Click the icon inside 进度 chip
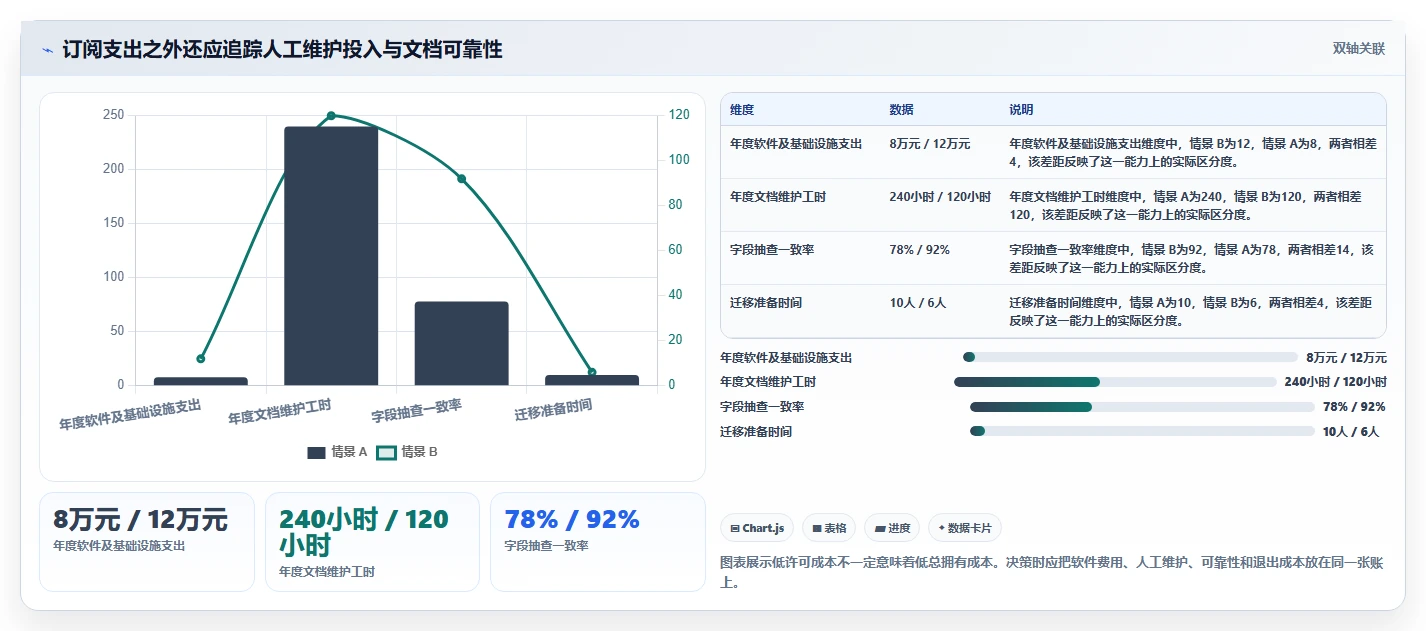1426x631 pixels. (x=880, y=528)
